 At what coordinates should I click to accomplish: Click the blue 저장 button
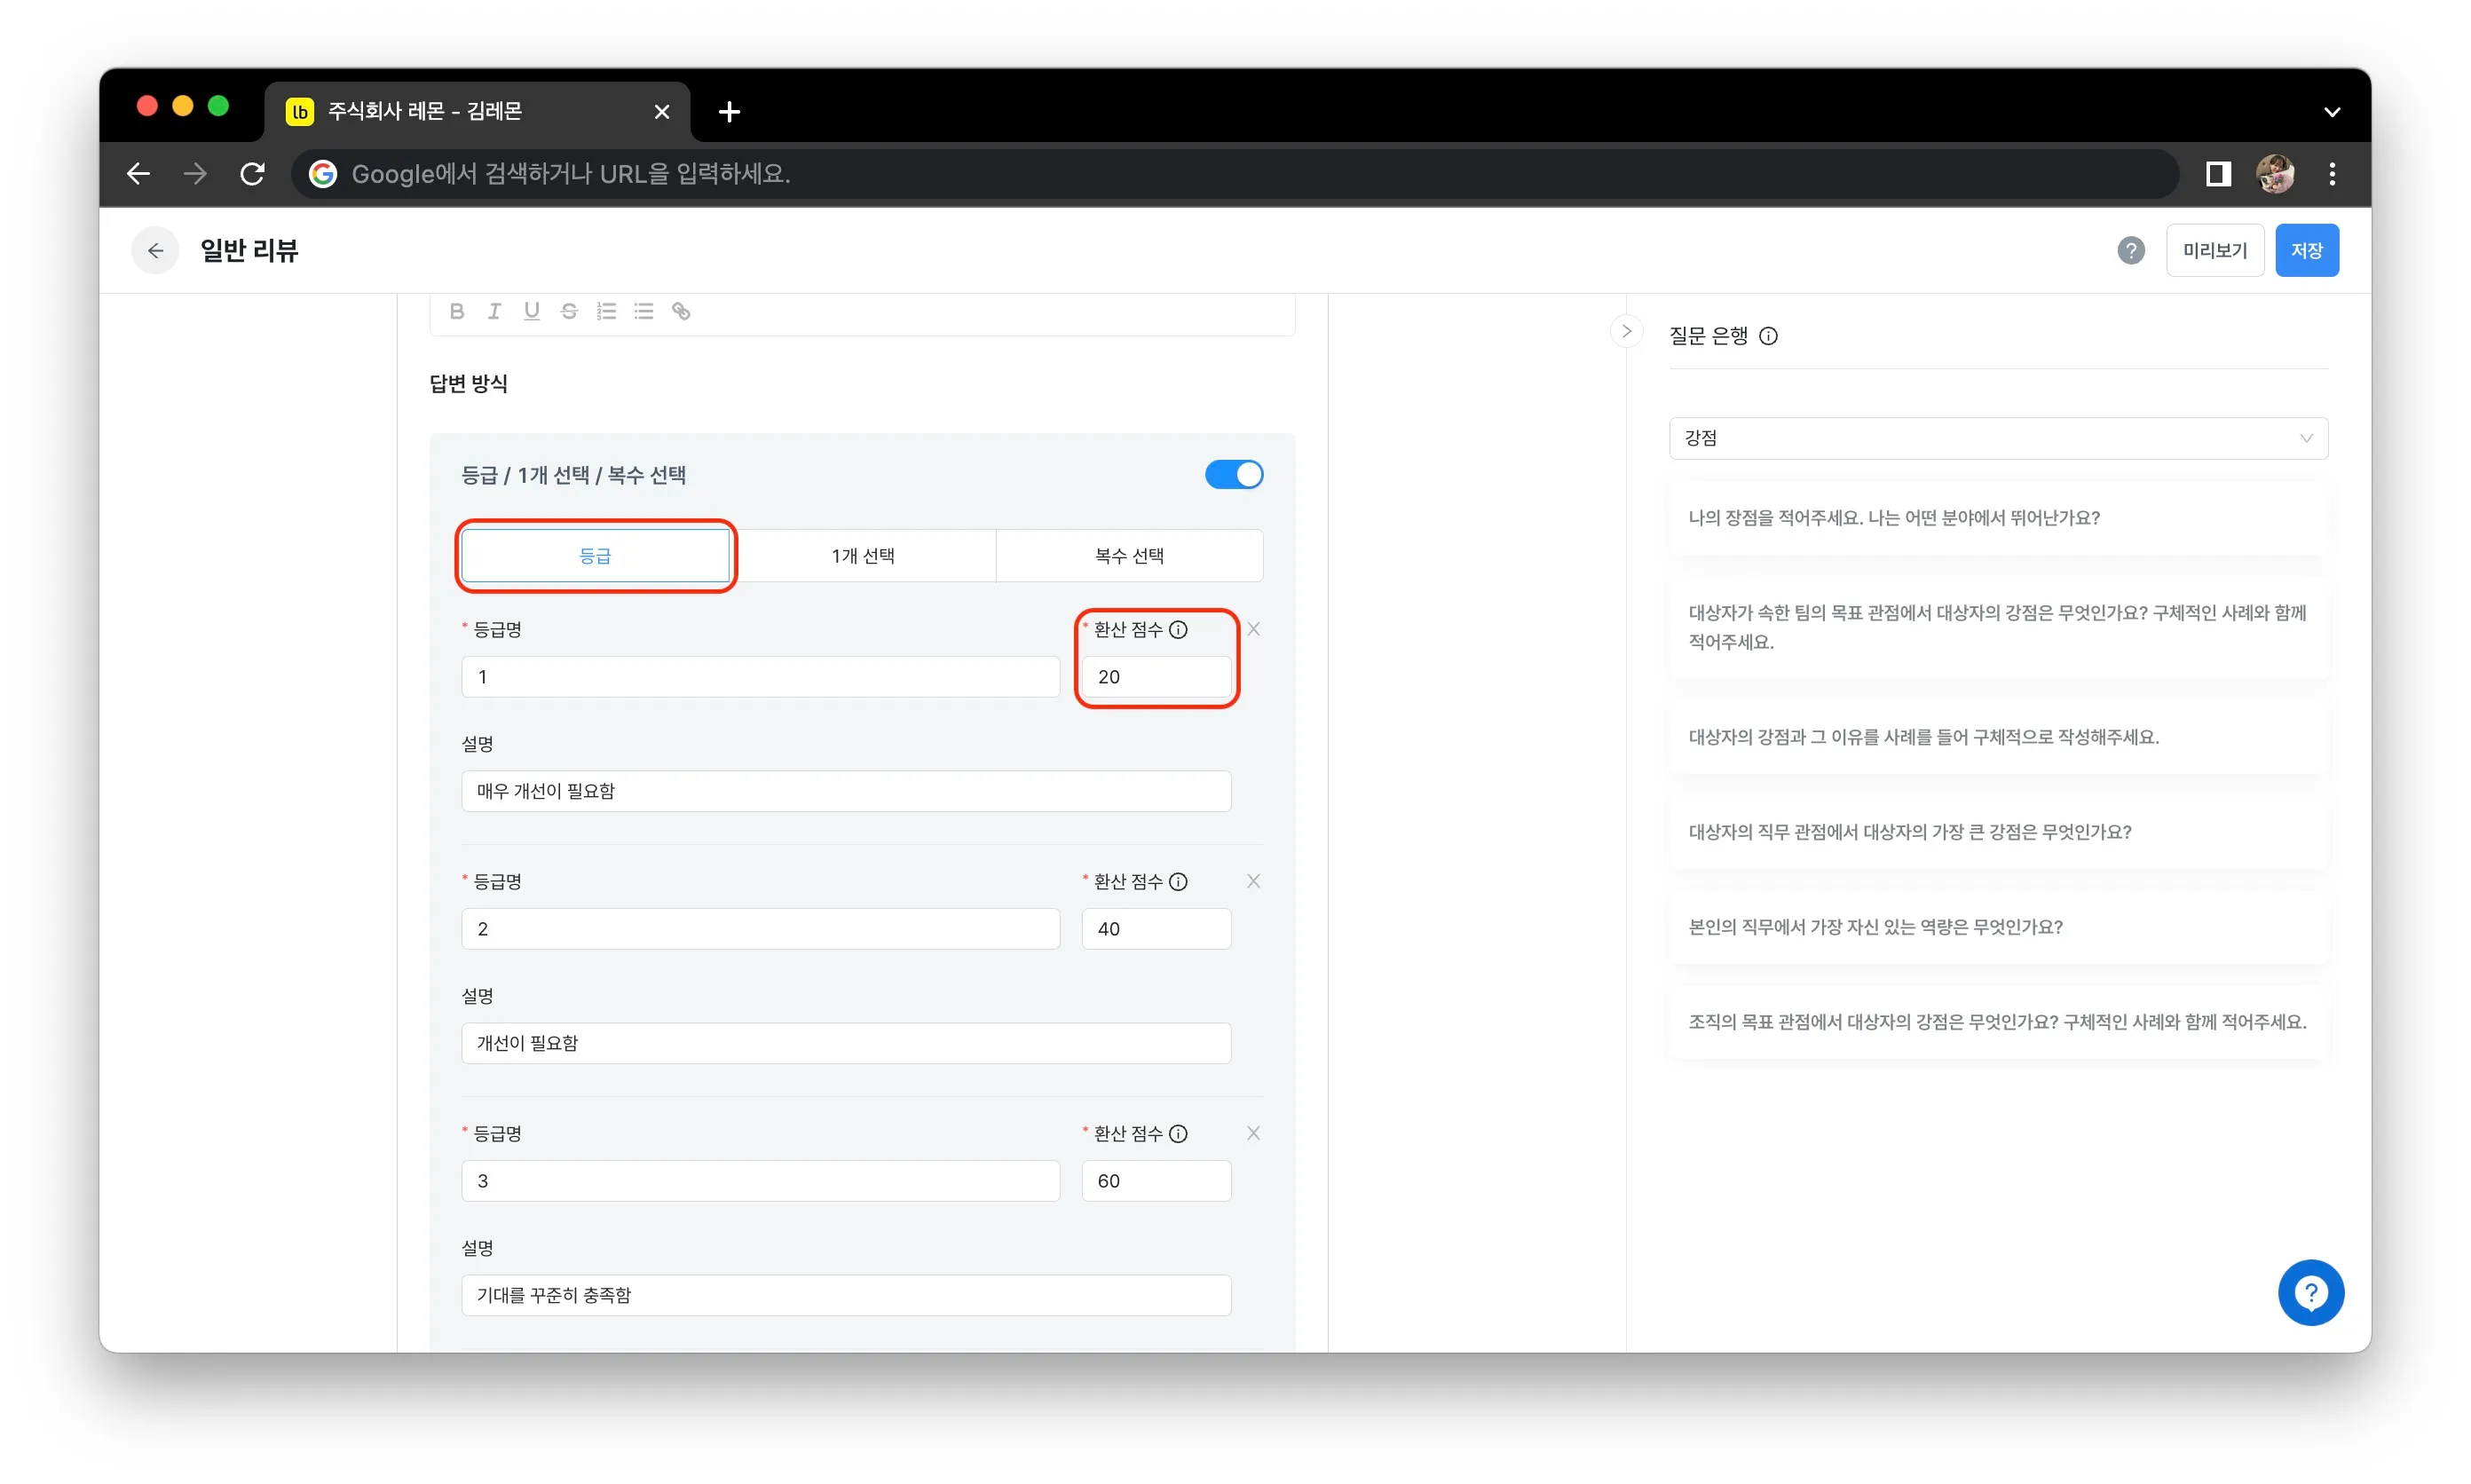click(x=2306, y=250)
